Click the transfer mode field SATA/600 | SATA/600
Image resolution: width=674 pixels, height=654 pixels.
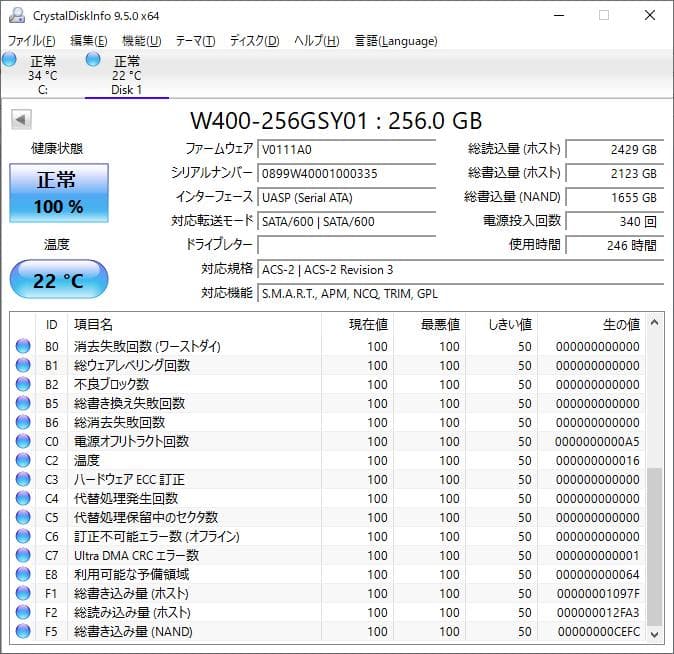click(346, 221)
